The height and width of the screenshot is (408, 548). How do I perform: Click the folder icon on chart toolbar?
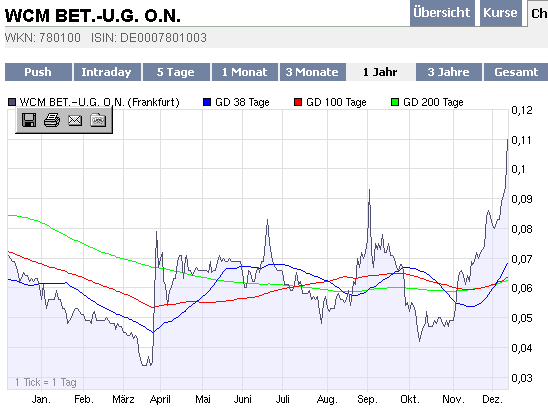click(98, 120)
